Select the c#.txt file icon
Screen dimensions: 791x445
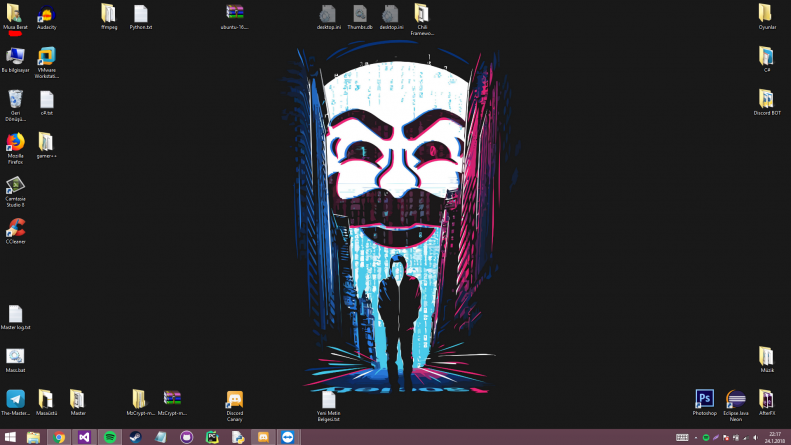(x=46, y=102)
